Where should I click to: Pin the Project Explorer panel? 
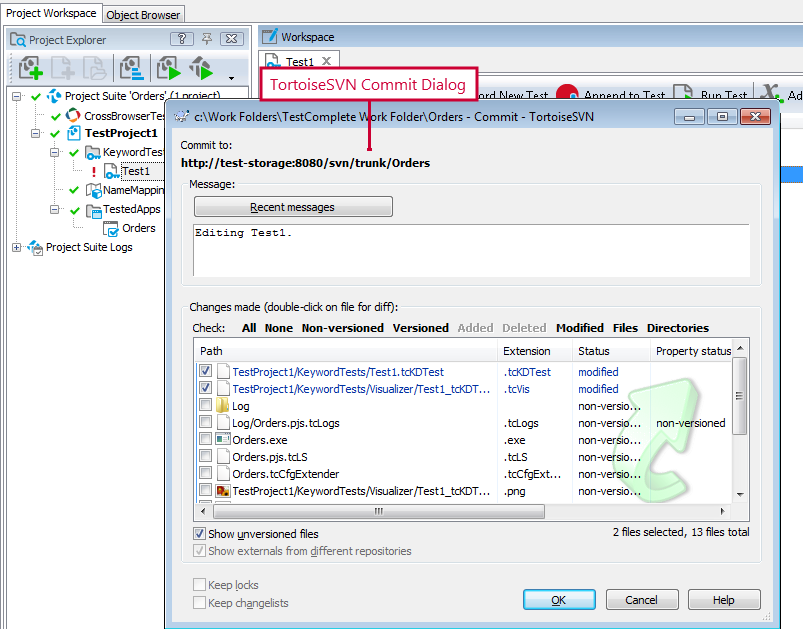coord(207,39)
